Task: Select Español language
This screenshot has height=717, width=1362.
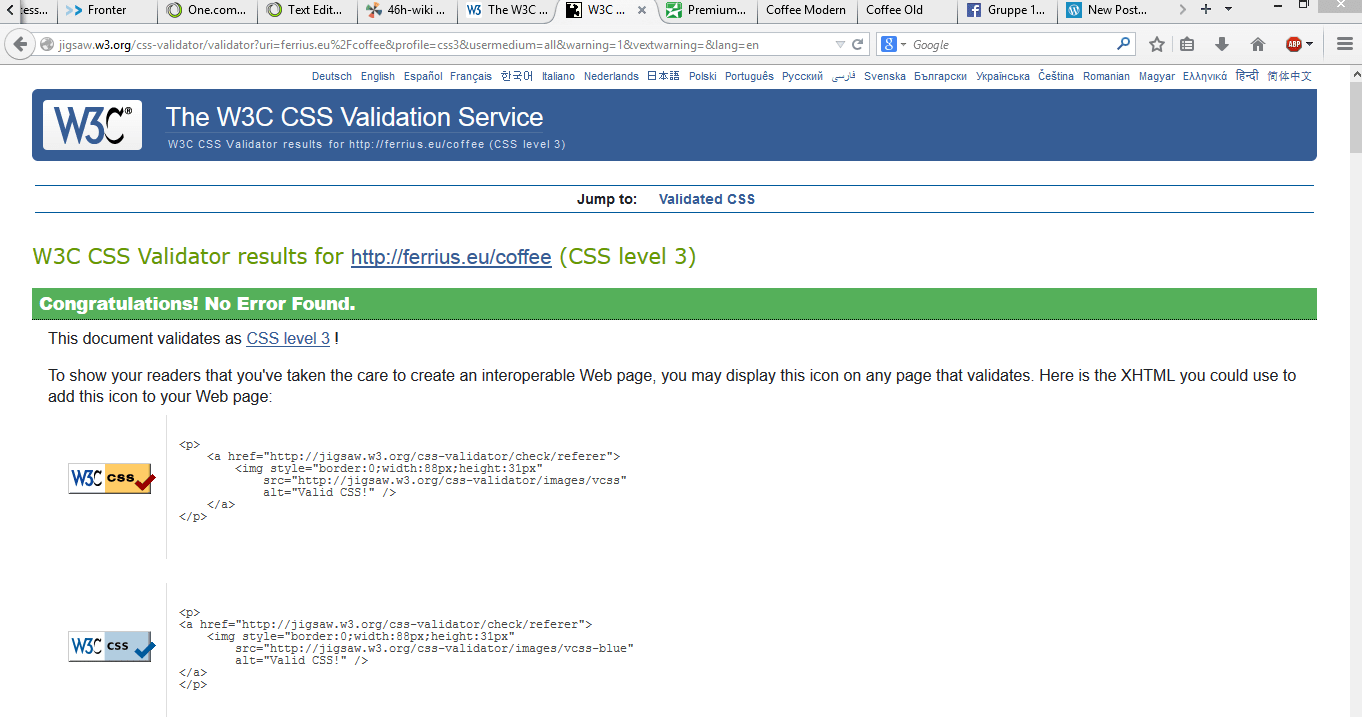Action: [x=423, y=76]
